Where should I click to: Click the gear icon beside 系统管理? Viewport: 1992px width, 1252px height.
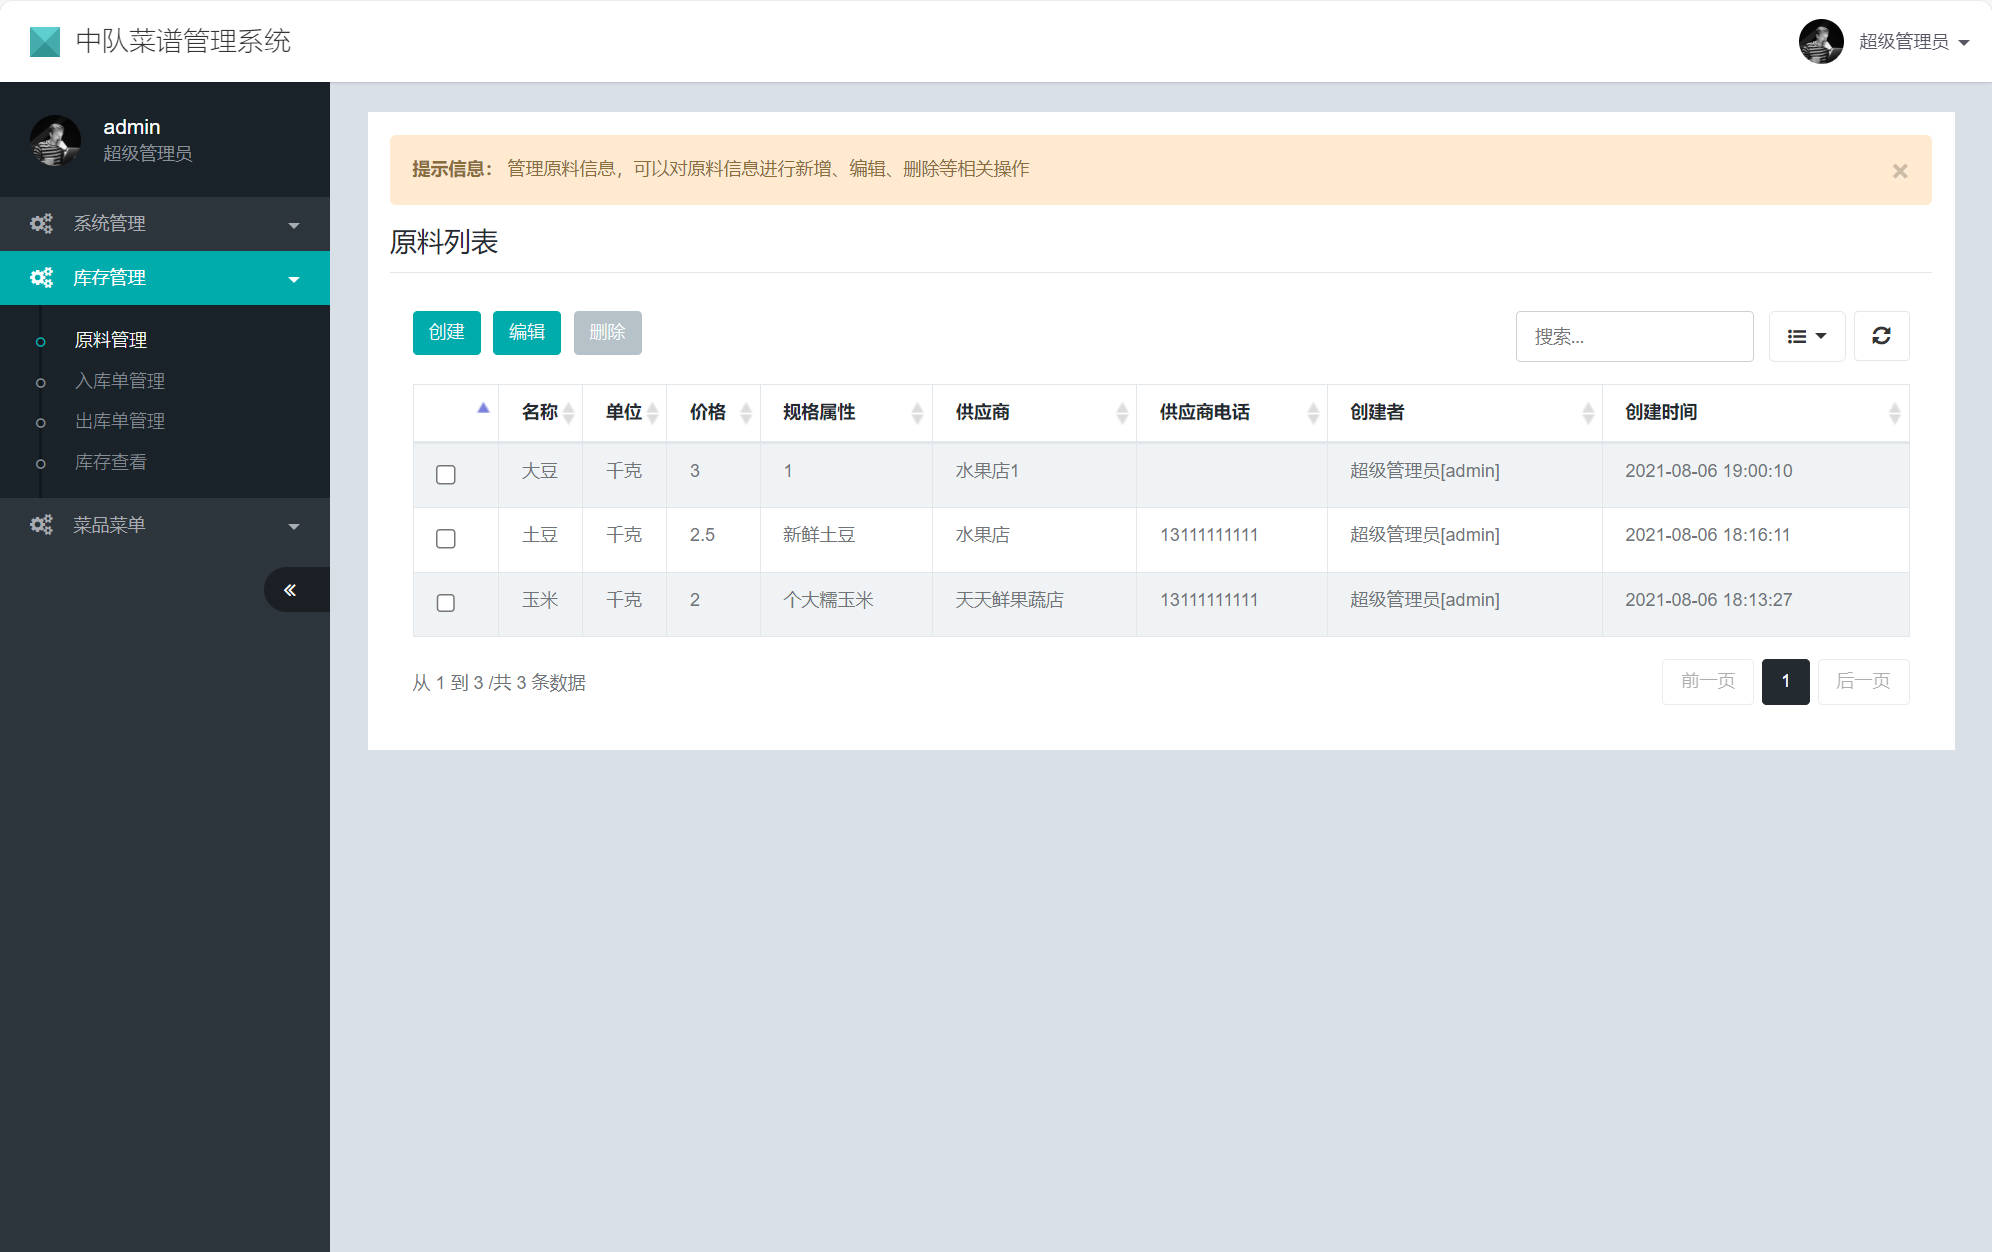[41, 223]
